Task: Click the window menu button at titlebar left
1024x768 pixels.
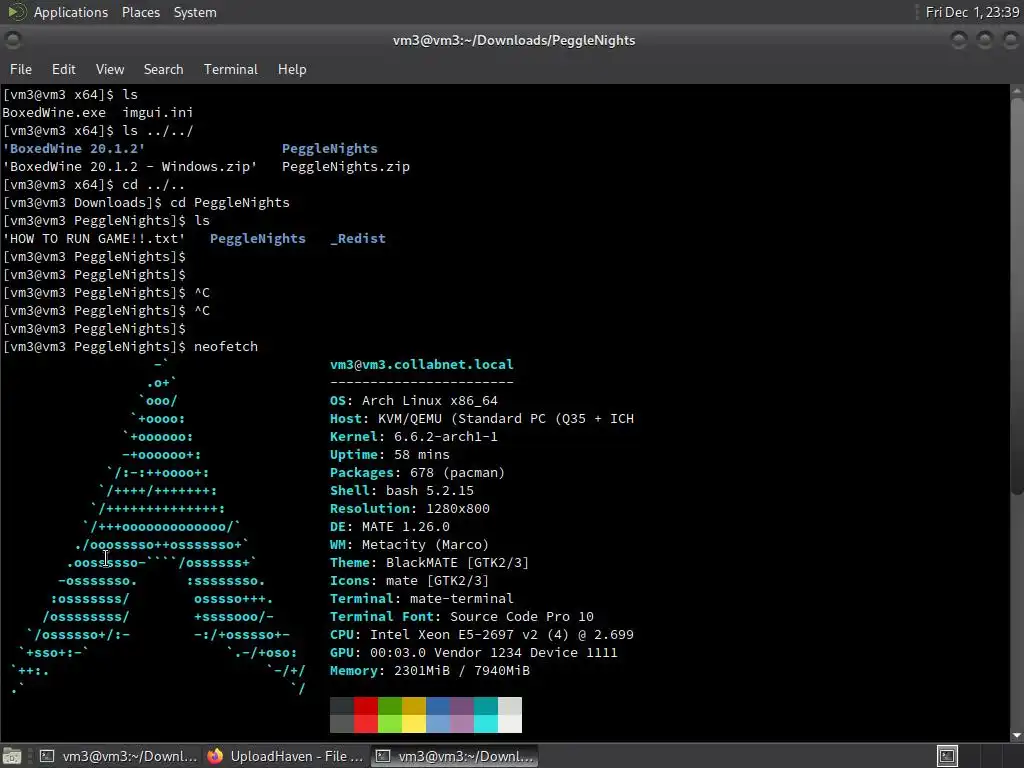Action: click(13, 40)
